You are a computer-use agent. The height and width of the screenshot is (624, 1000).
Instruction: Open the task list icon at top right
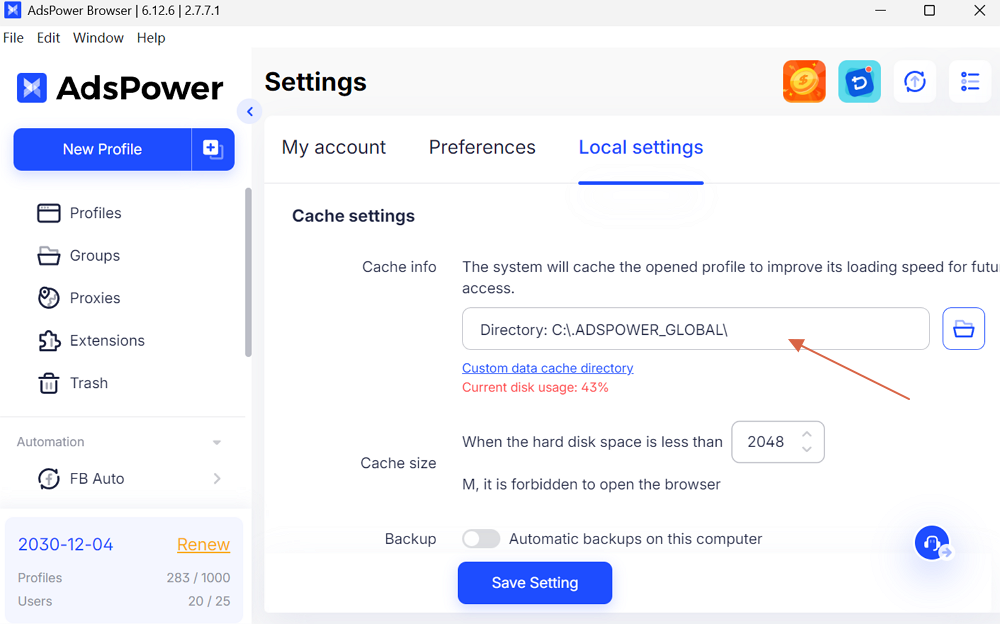(970, 82)
